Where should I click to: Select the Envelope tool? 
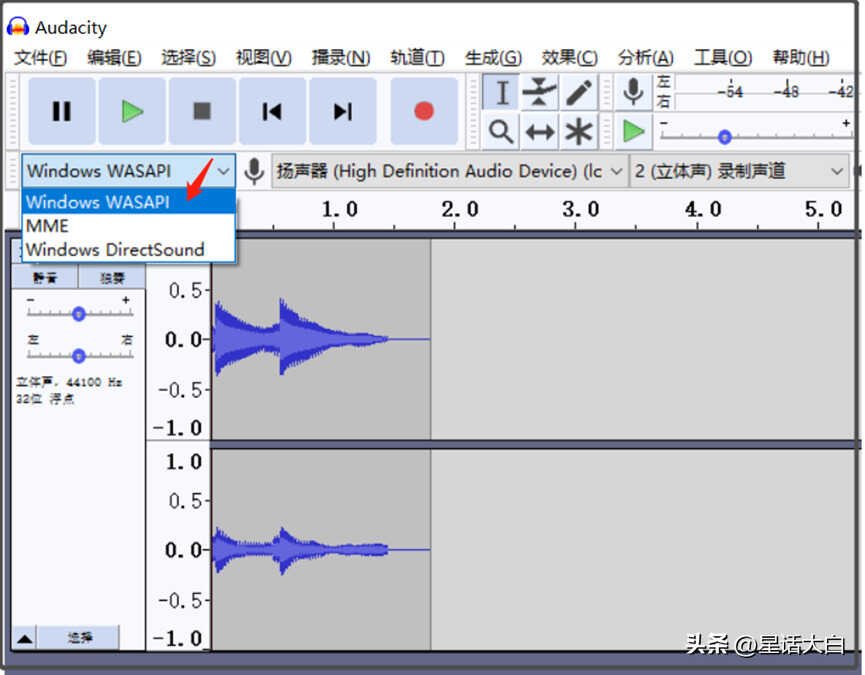click(x=540, y=92)
